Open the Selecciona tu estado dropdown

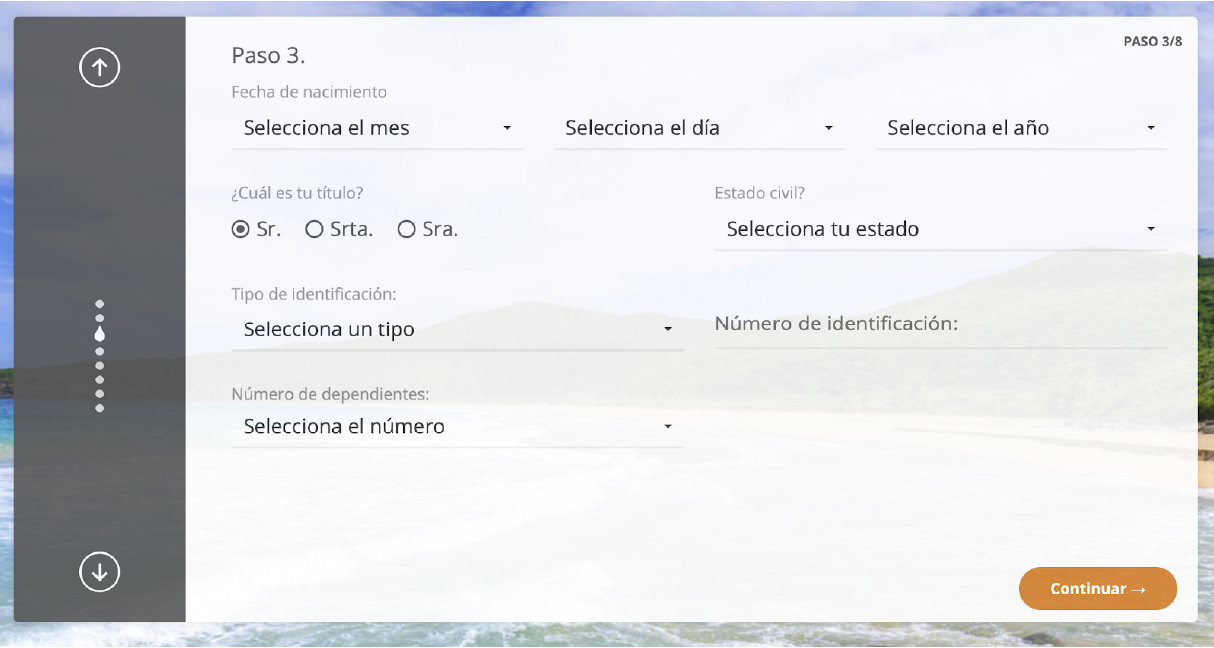(x=940, y=230)
